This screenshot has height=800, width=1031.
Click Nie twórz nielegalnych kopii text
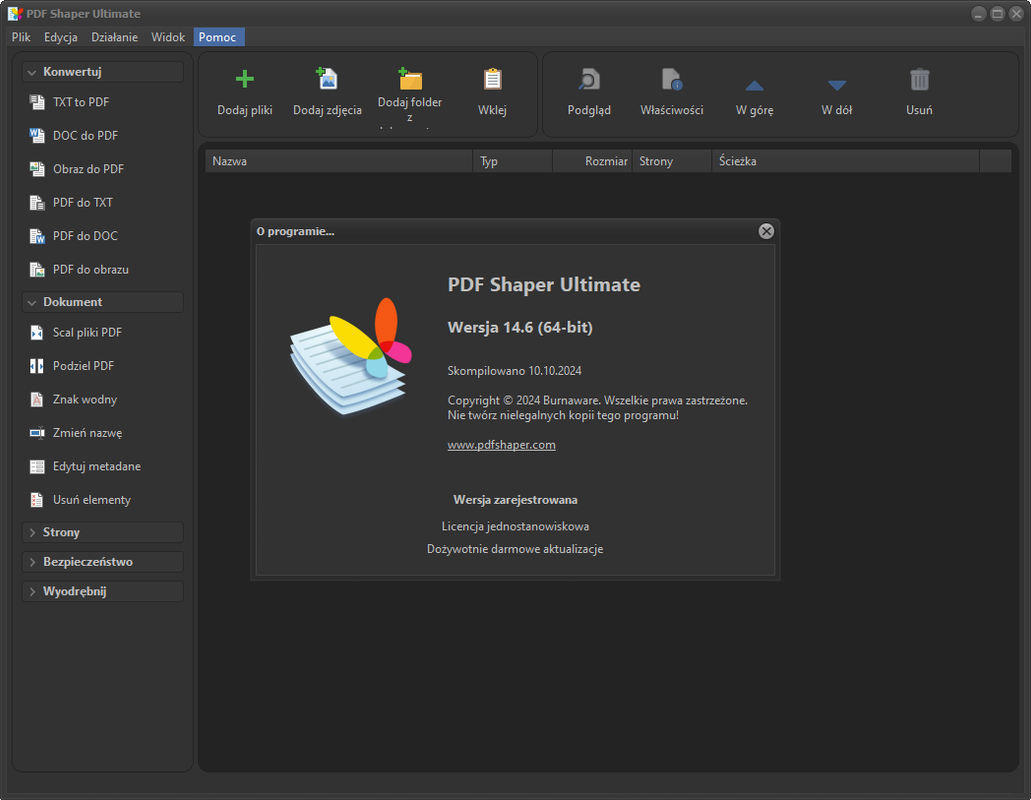(563, 415)
